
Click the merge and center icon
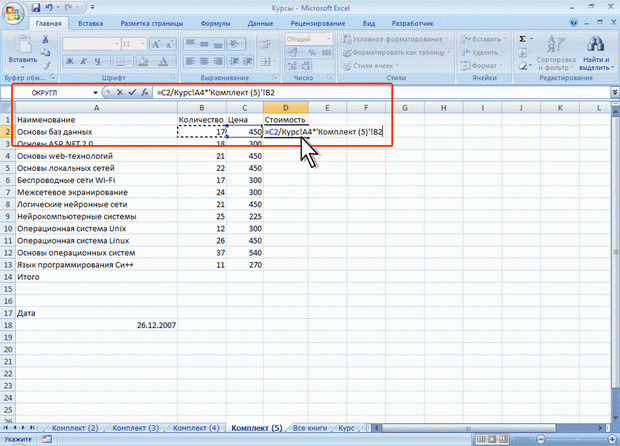(x=267, y=61)
